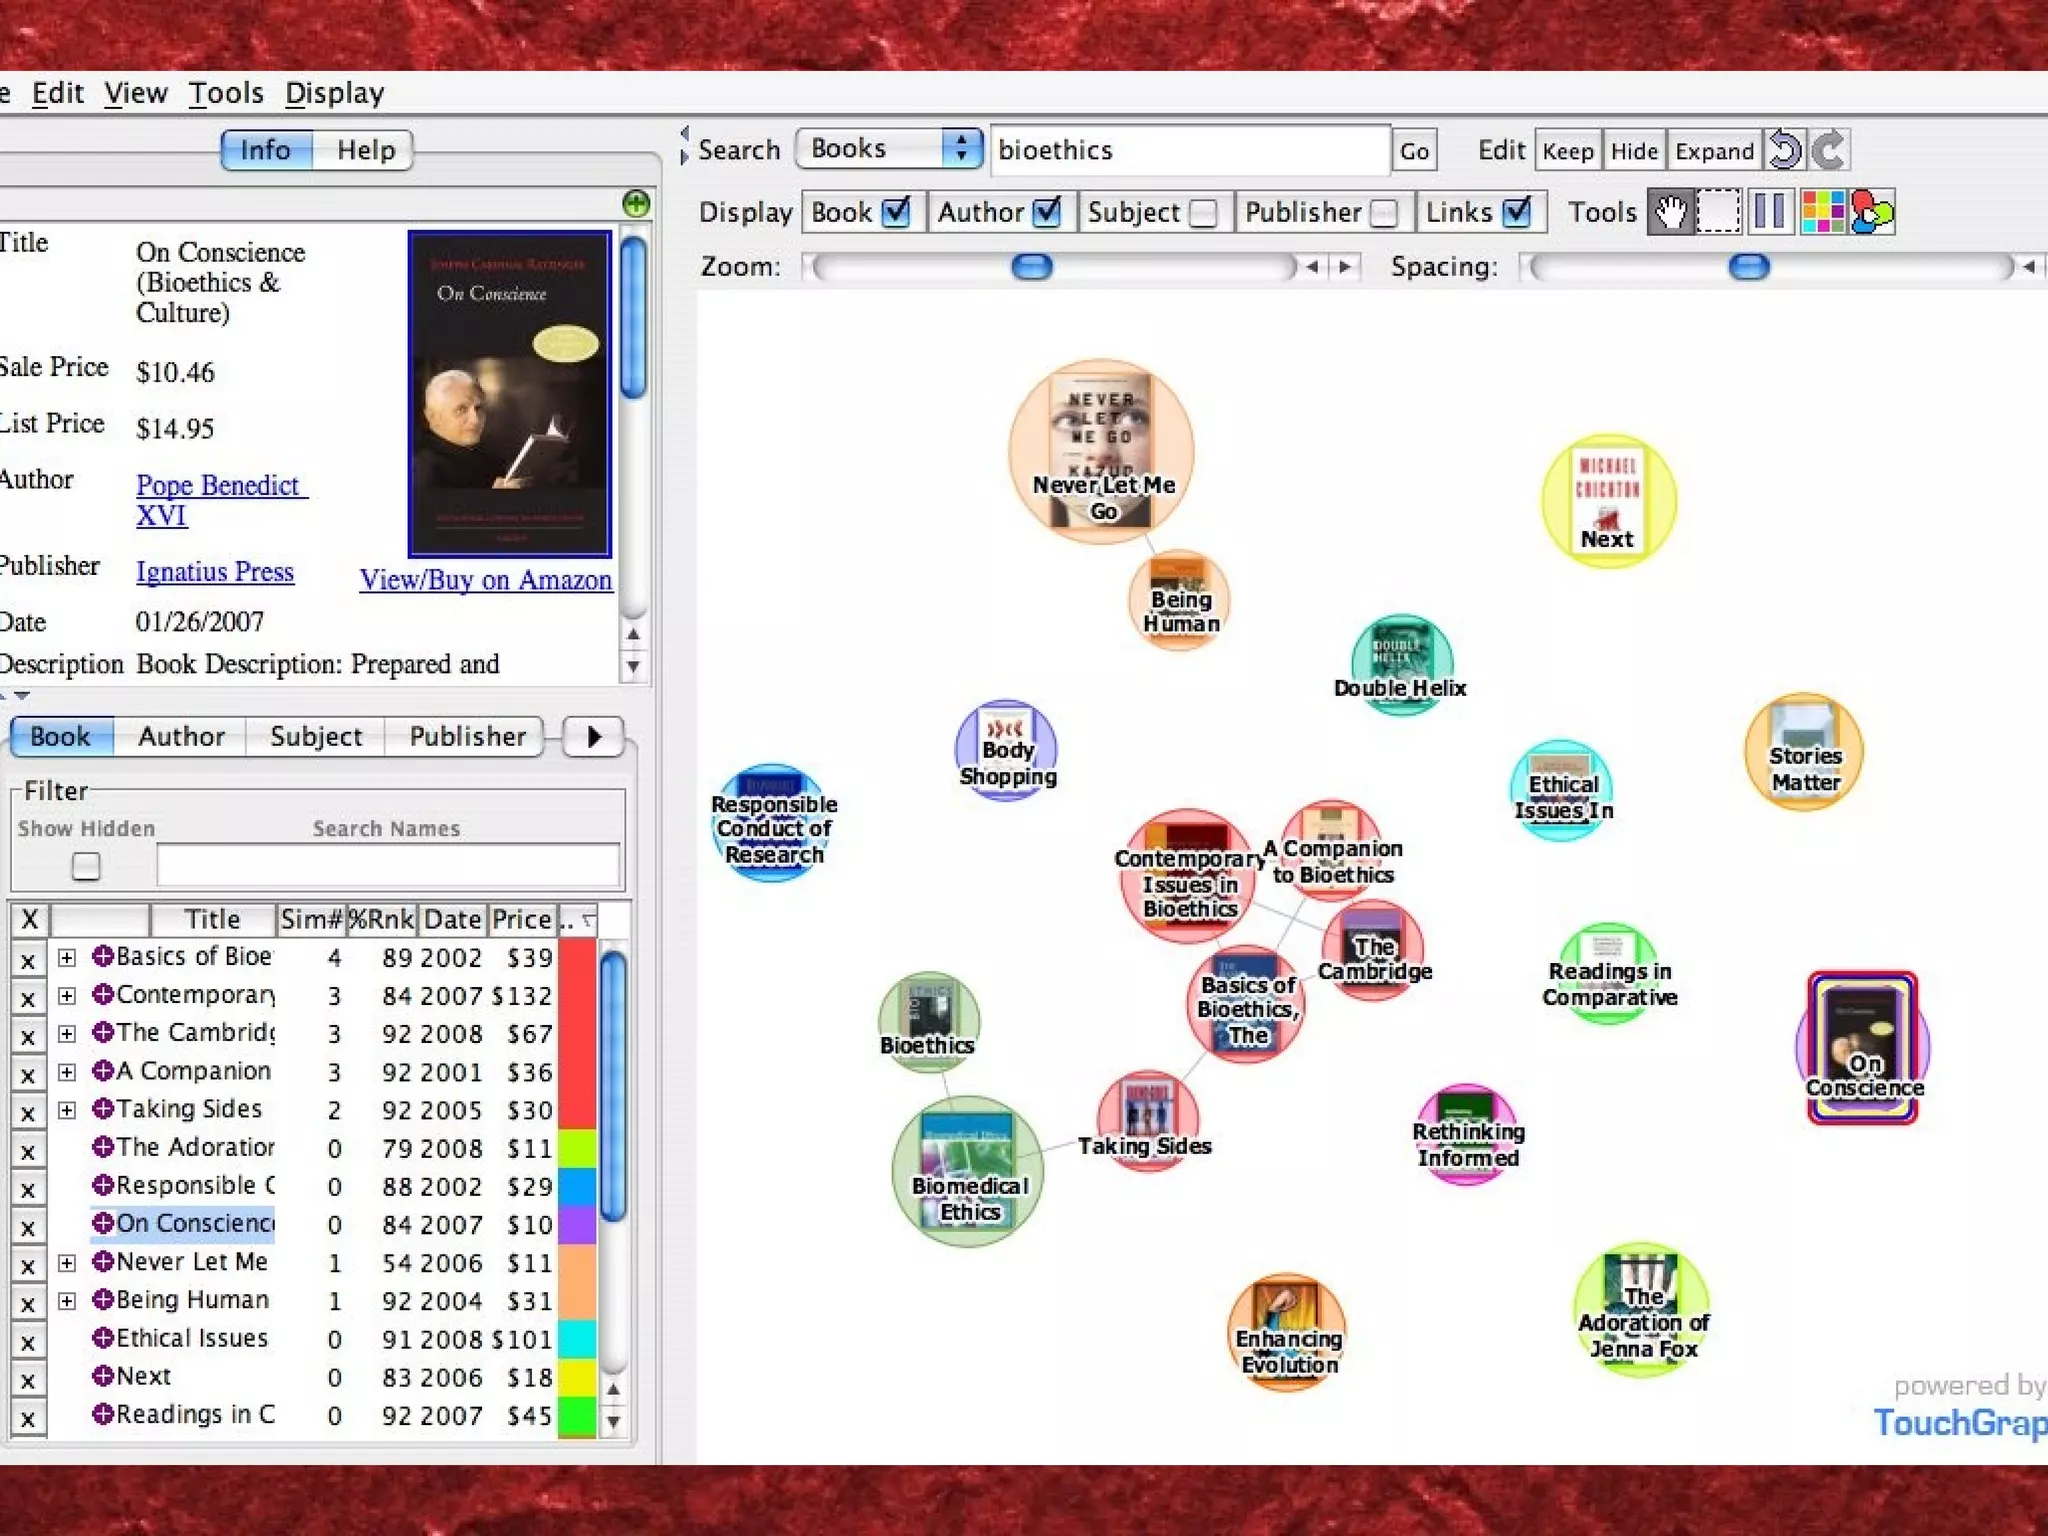This screenshot has height=1536, width=2048.
Task: Expand the Contemporary tree row
Action: point(67,995)
